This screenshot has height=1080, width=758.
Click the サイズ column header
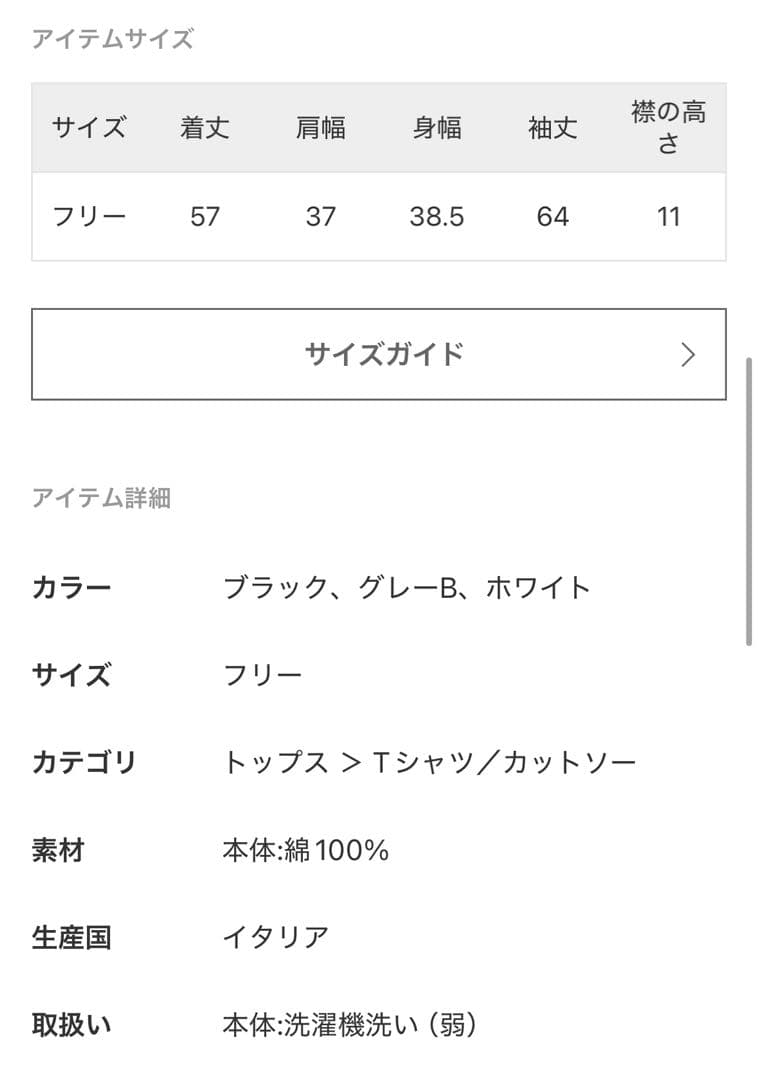click(x=89, y=128)
